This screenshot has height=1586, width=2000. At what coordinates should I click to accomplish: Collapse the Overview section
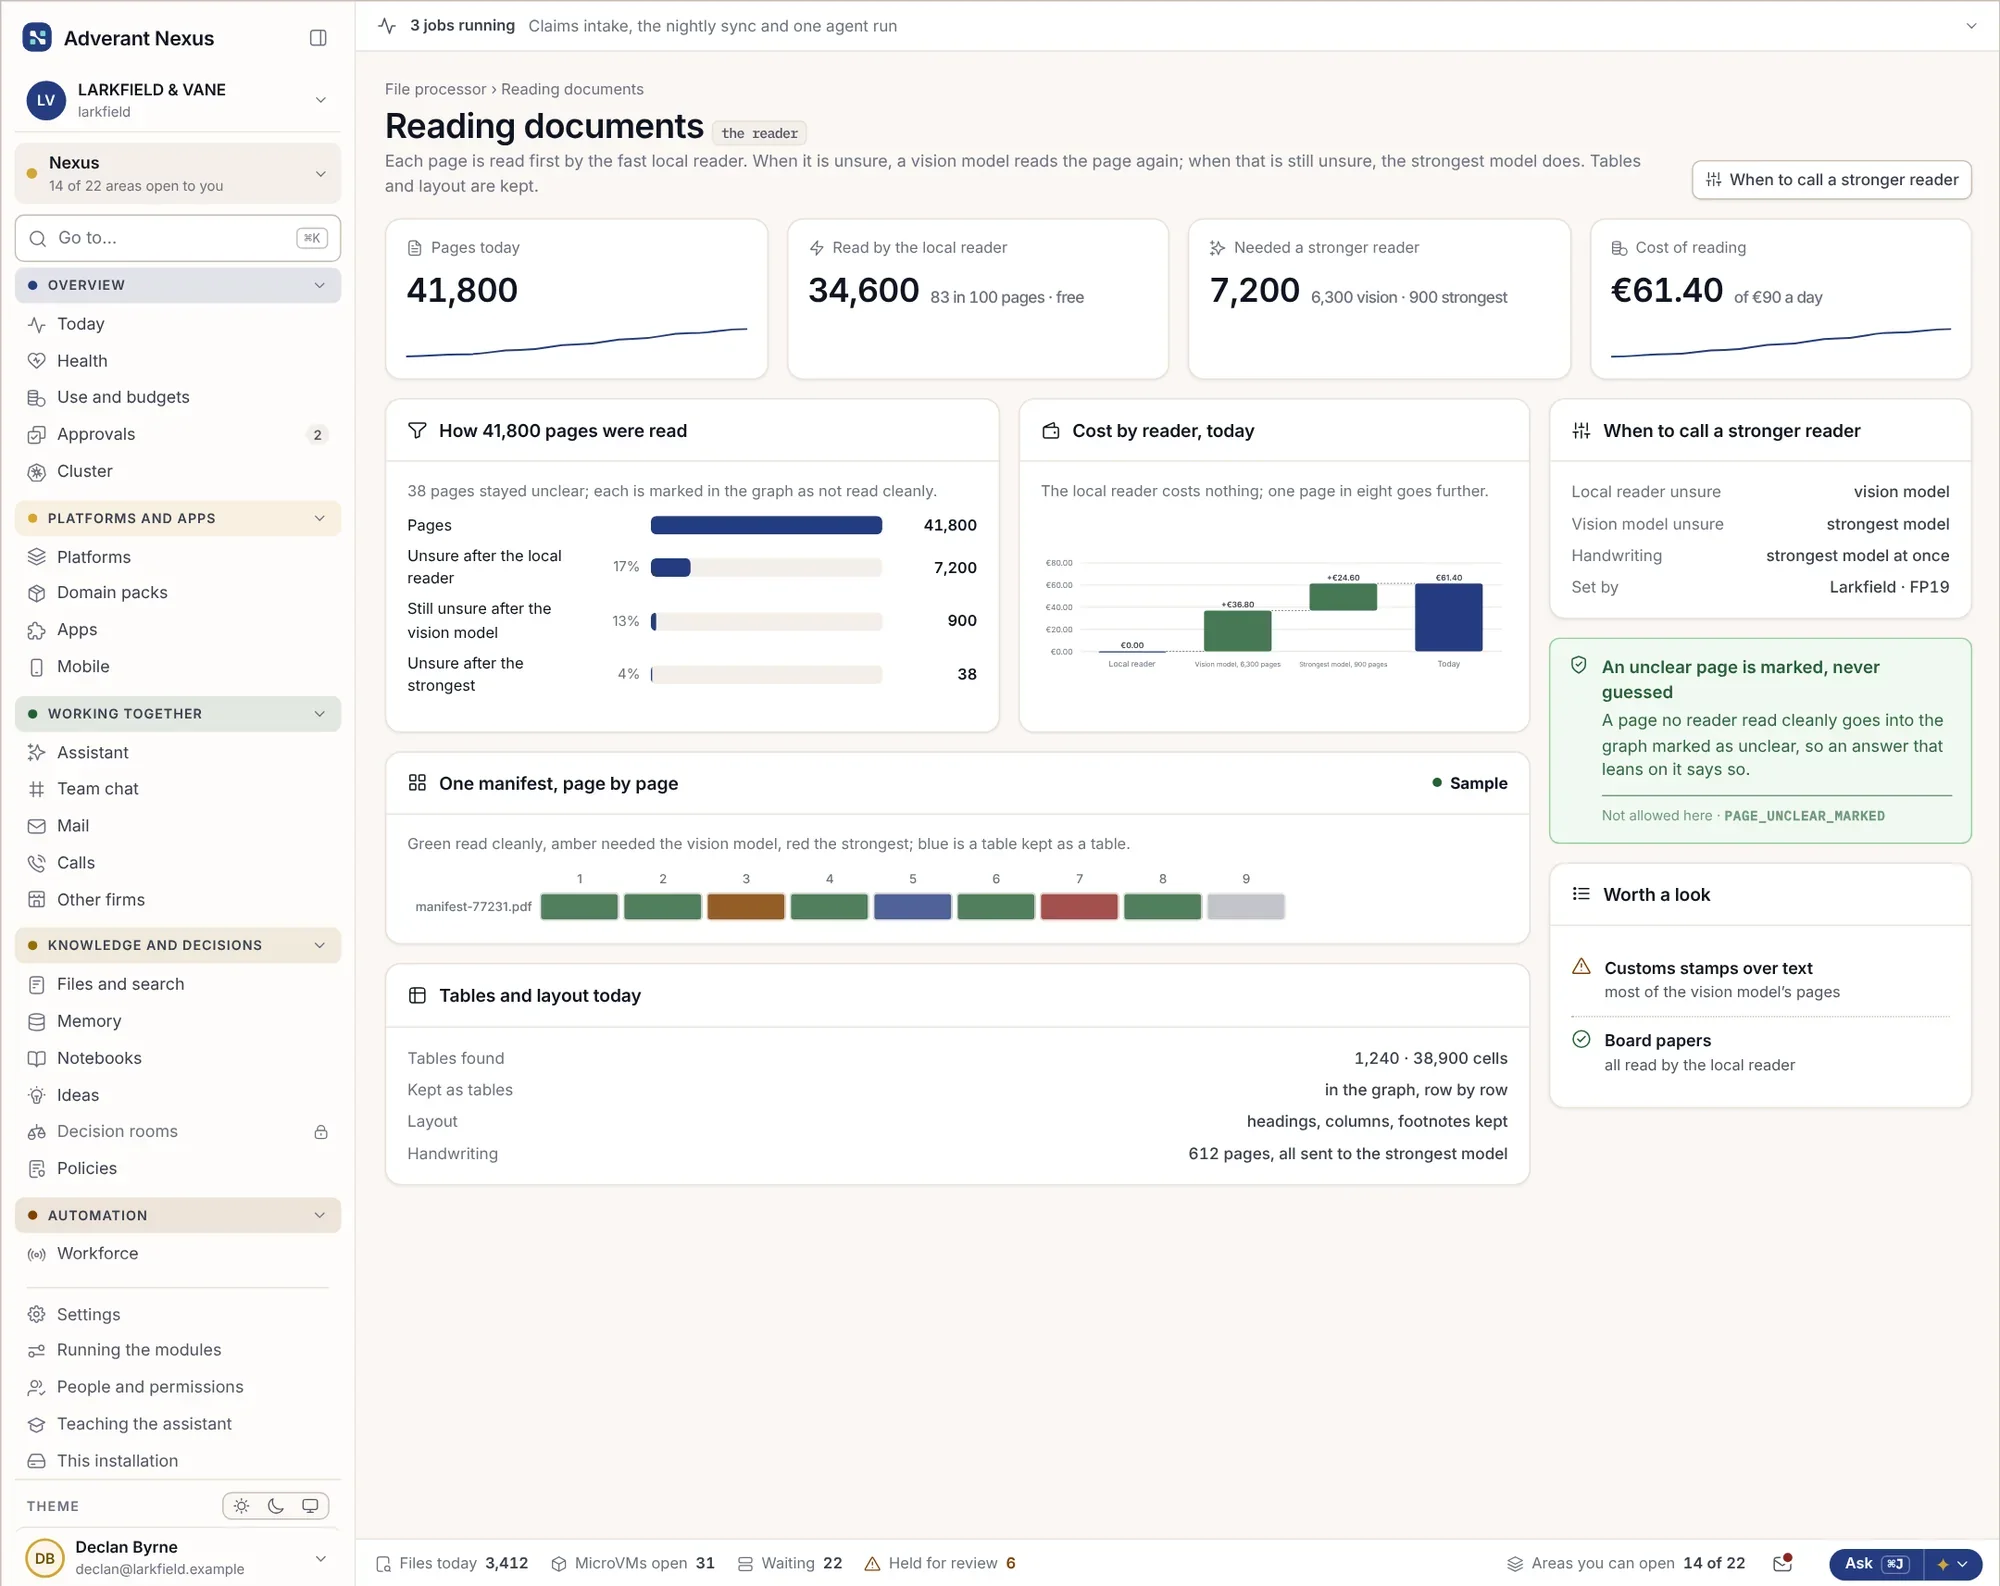pos(178,285)
